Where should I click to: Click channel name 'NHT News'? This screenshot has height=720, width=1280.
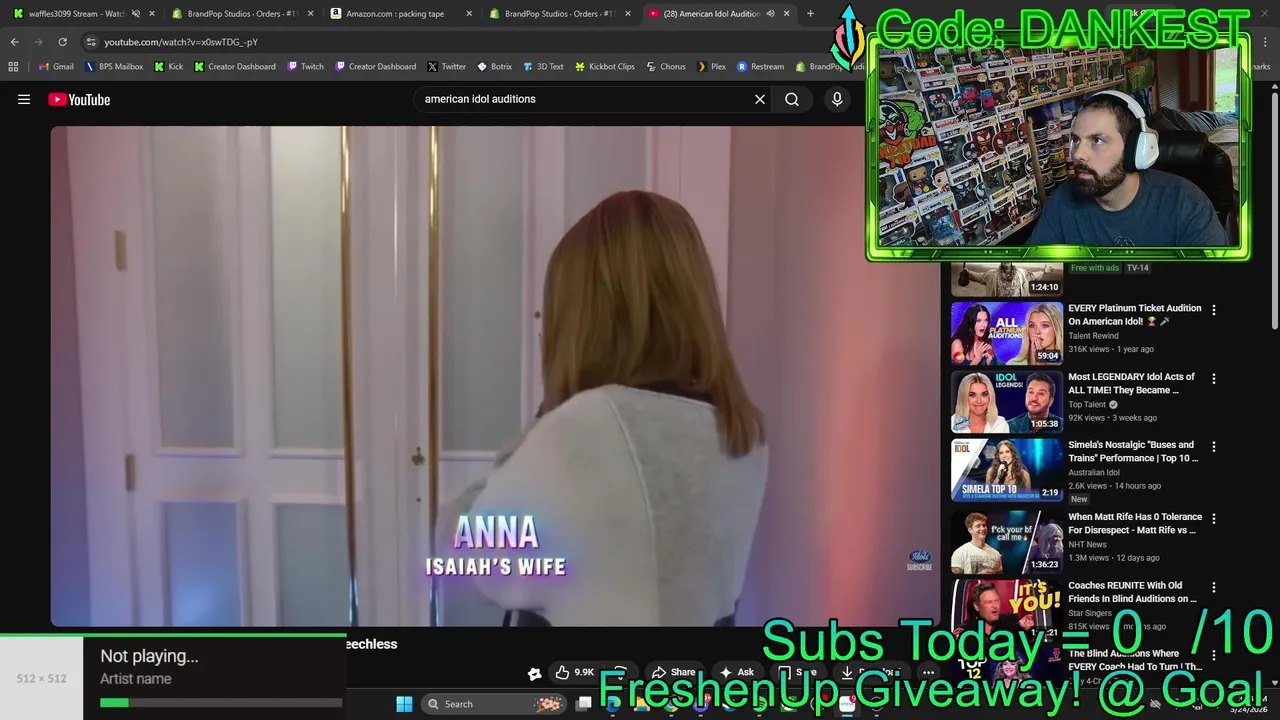pos(1087,544)
